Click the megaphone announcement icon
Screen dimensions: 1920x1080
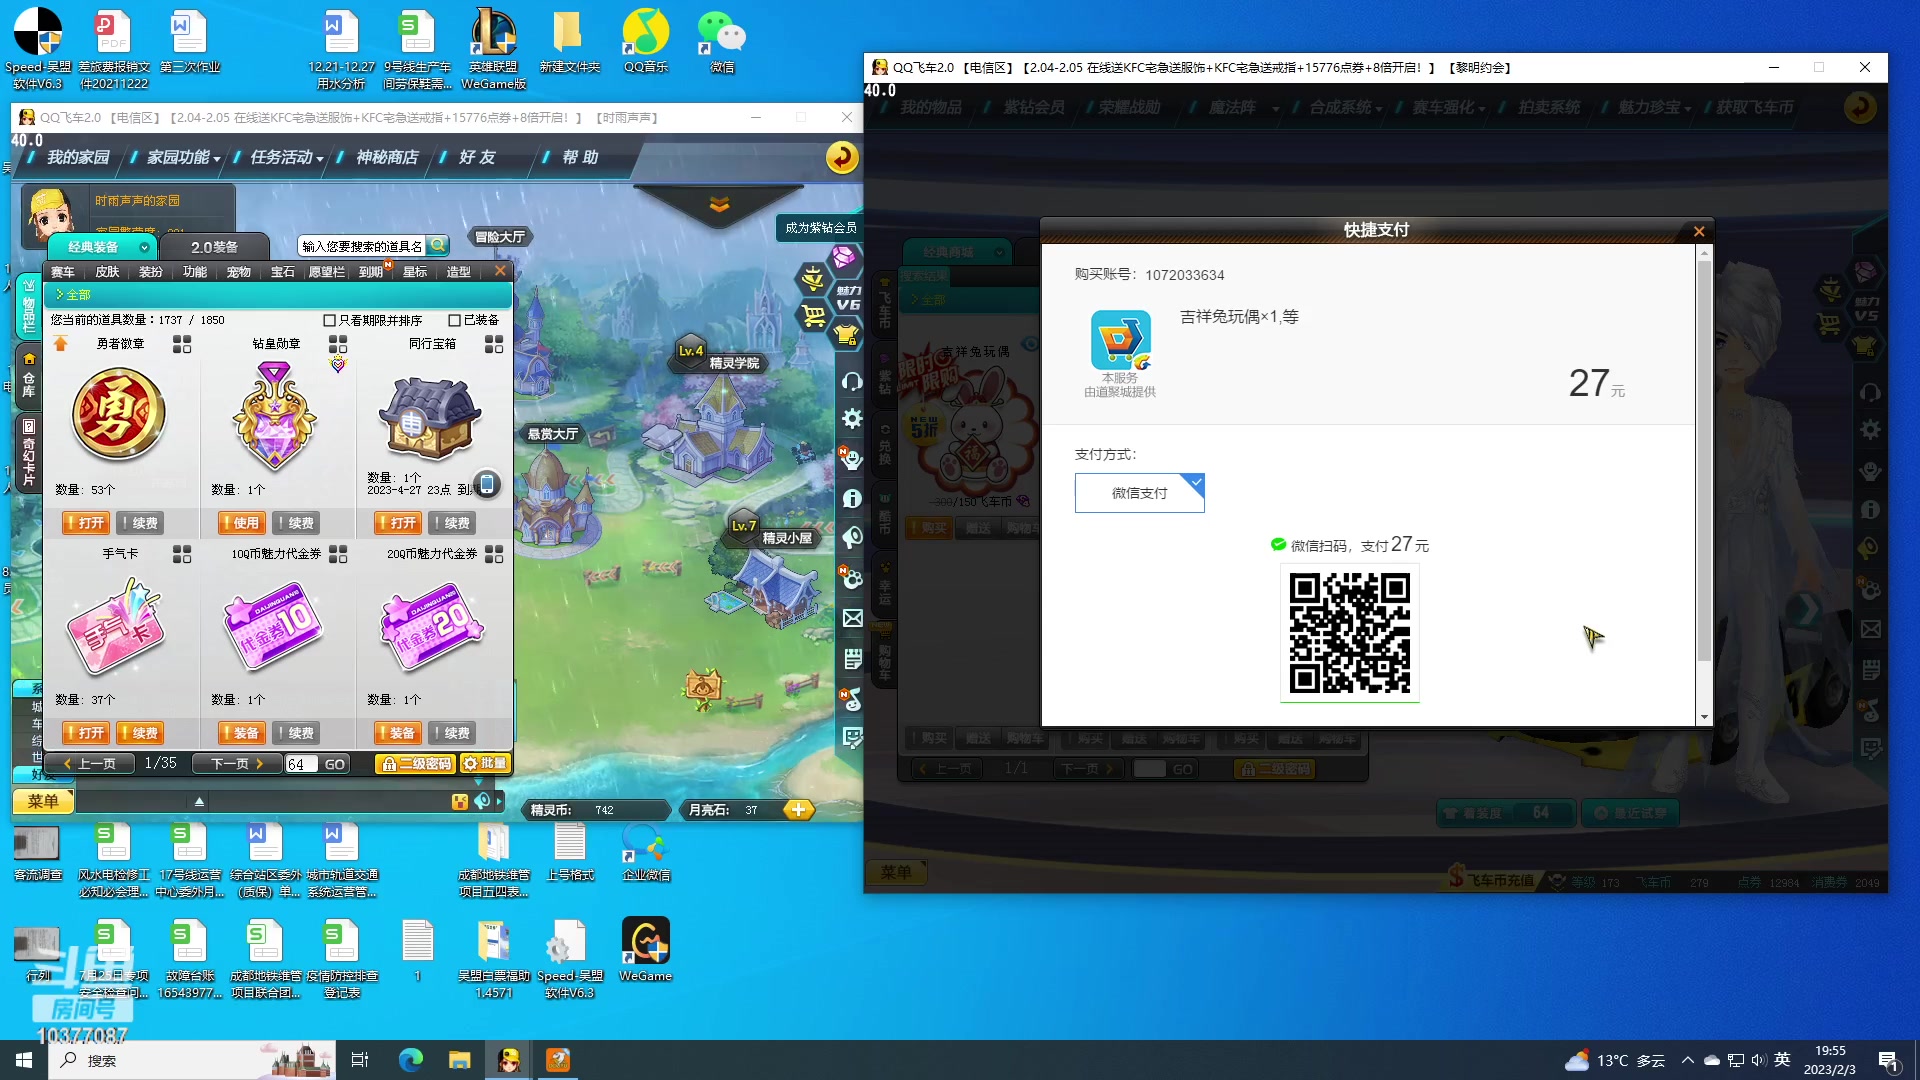tap(852, 538)
